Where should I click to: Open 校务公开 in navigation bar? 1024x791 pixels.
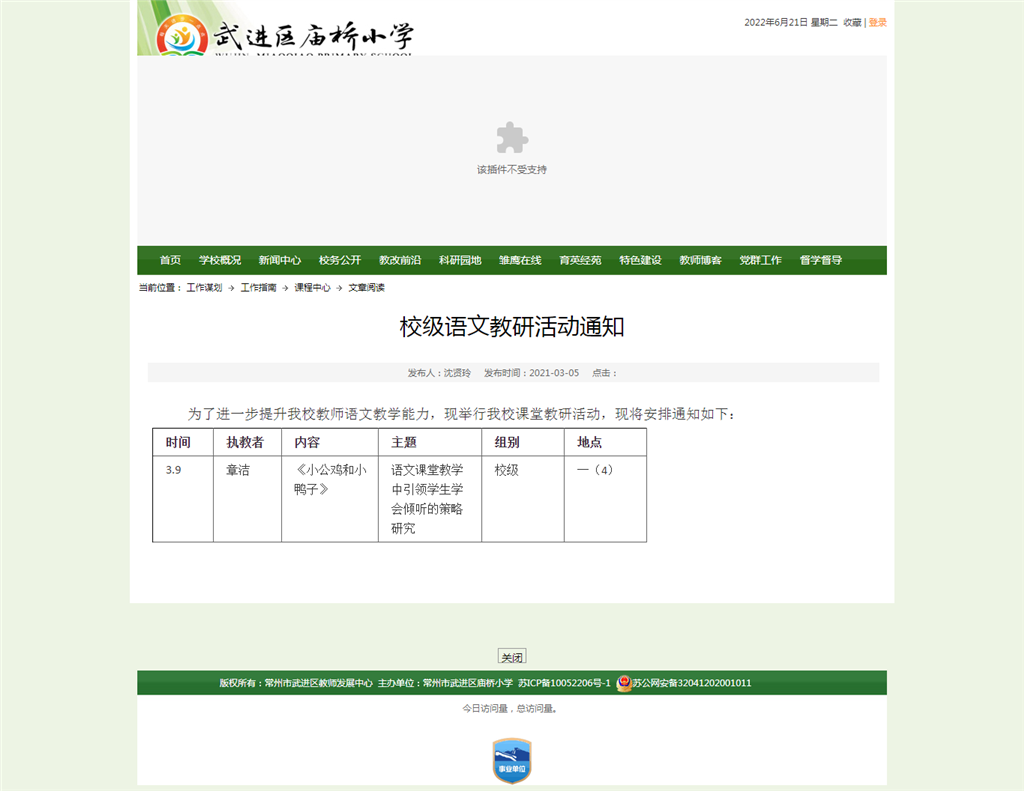[340, 260]
